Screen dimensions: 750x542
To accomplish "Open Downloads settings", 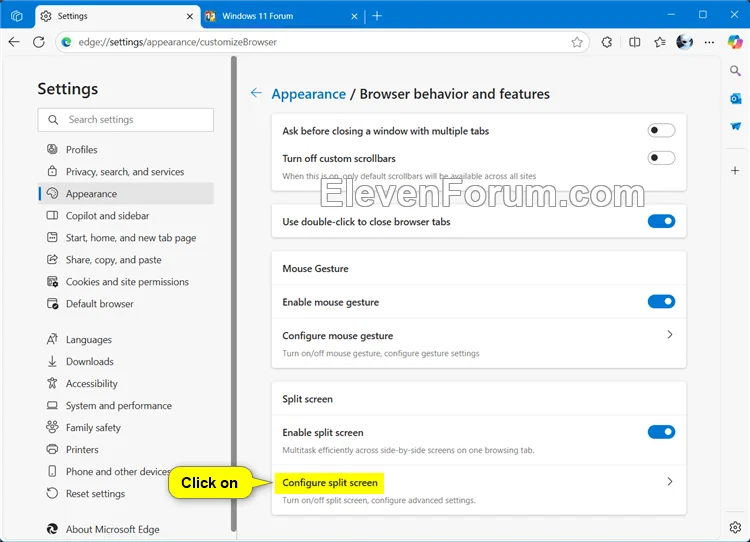I will click(x=126, y=362).
